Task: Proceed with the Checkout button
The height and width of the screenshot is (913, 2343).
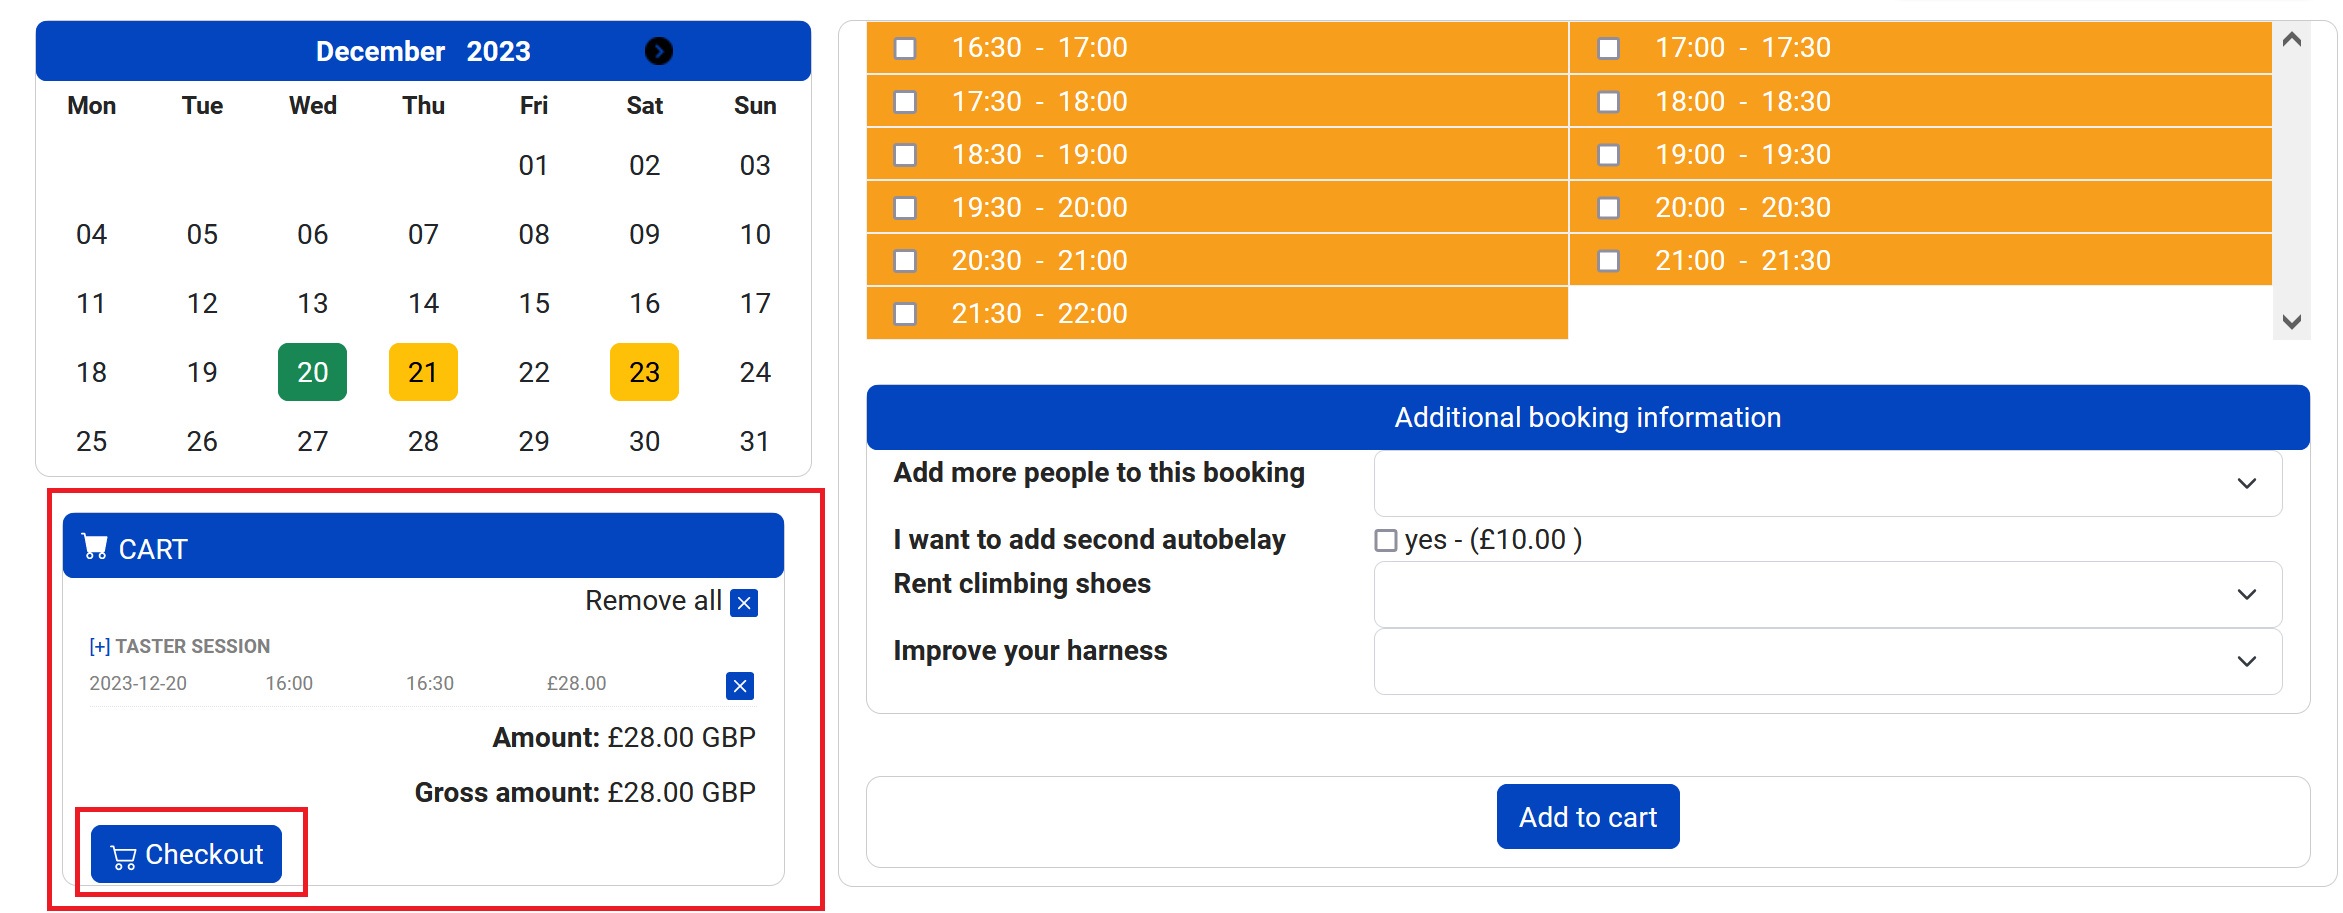Action: (186, 855)
